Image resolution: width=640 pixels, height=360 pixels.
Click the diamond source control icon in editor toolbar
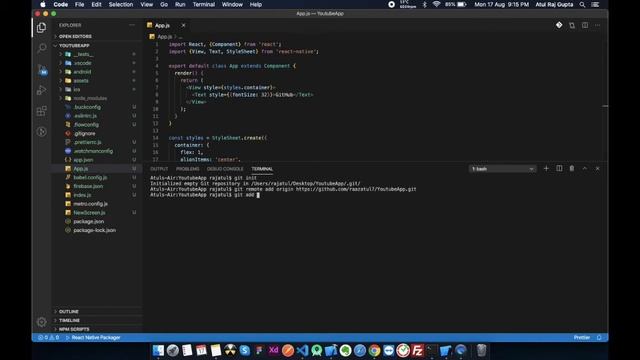[559, 25]
